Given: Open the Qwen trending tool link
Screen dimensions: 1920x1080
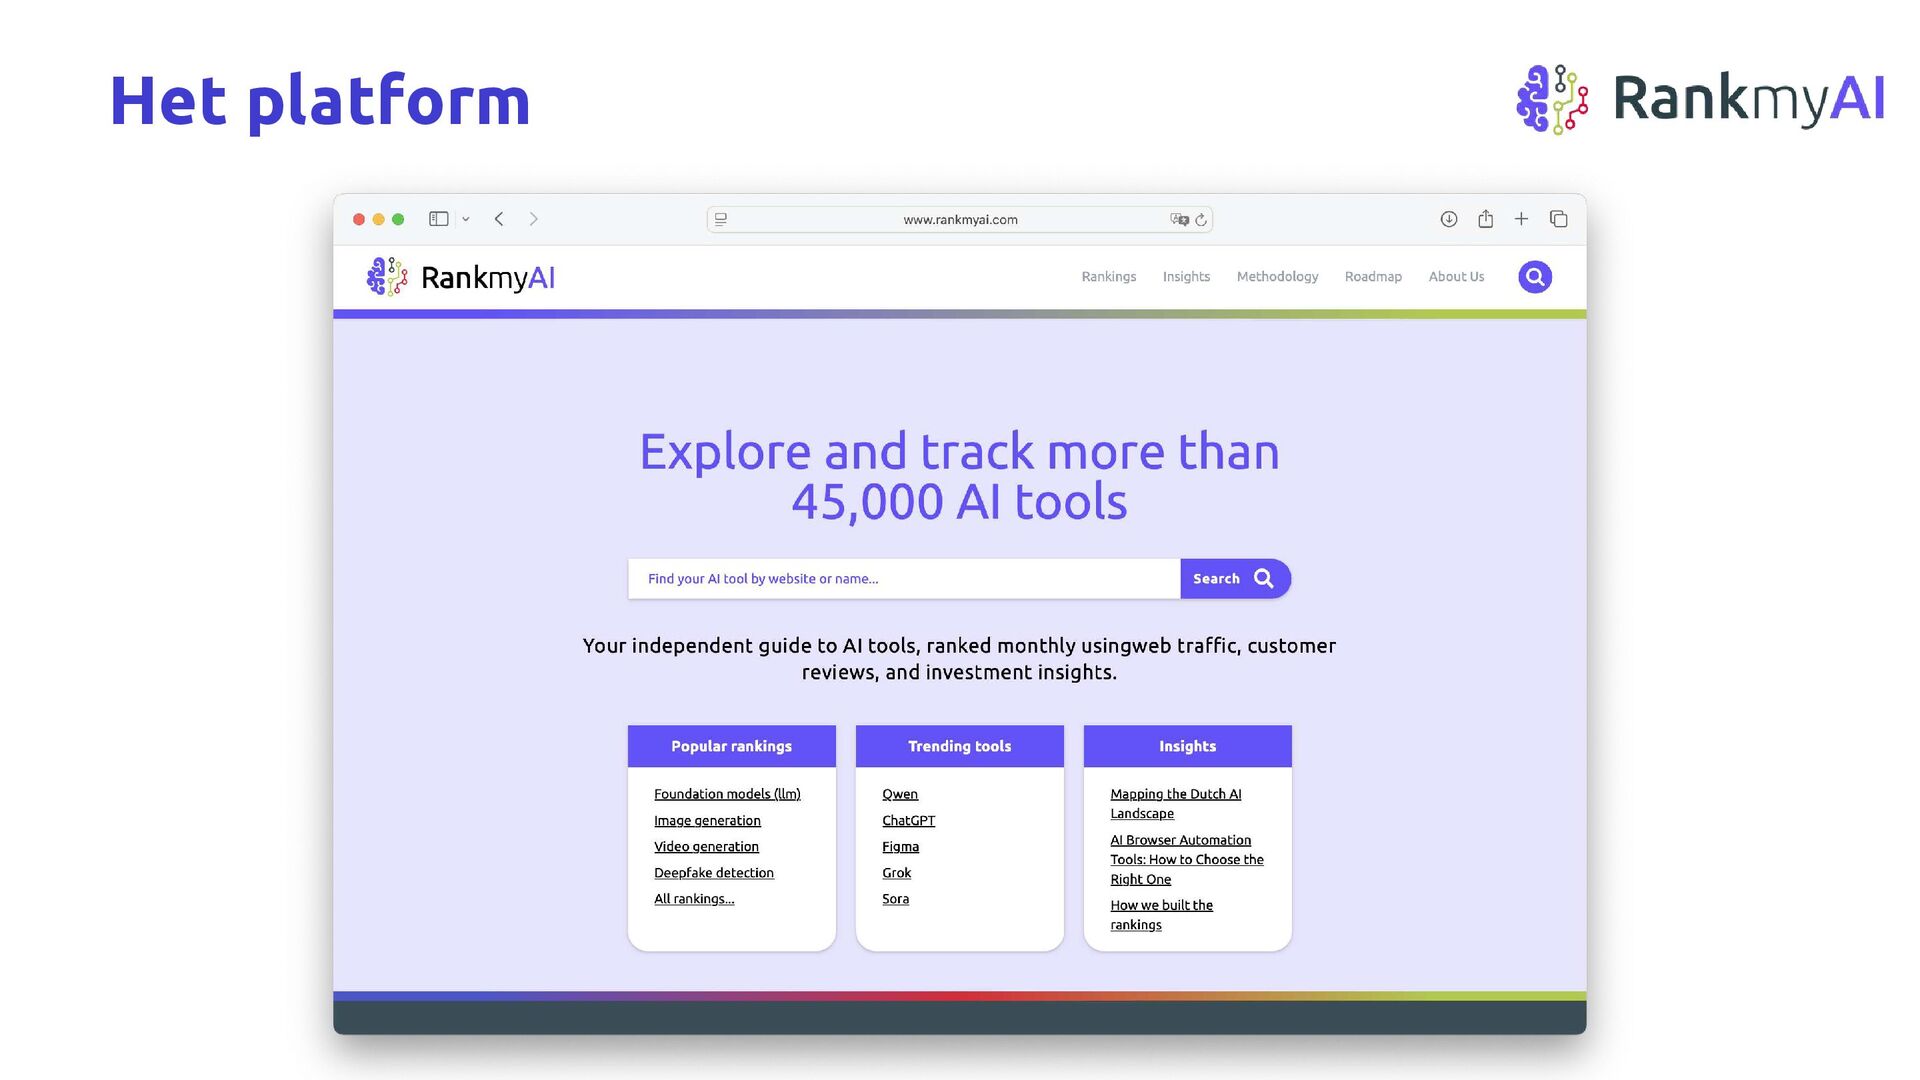Looking at the screenshot, I should (900, 794).
